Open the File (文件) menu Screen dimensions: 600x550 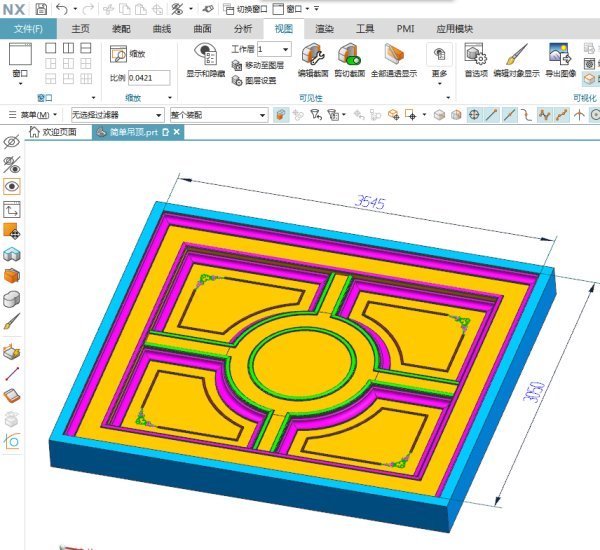(x=28, y=29)
